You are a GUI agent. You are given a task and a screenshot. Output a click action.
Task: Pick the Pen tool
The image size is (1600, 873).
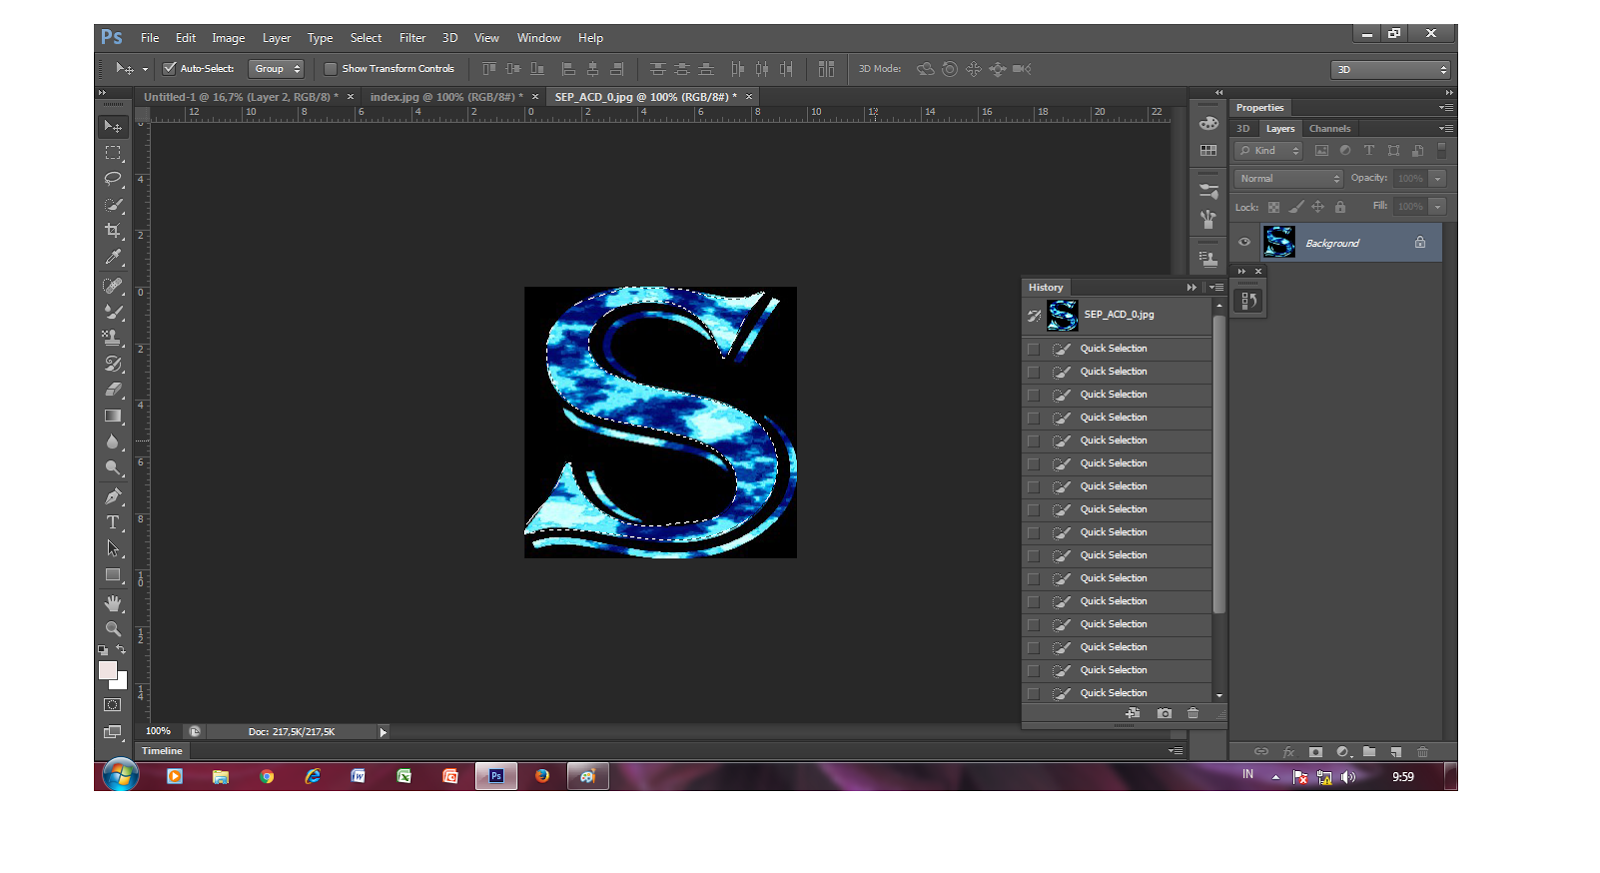[113, 497]
